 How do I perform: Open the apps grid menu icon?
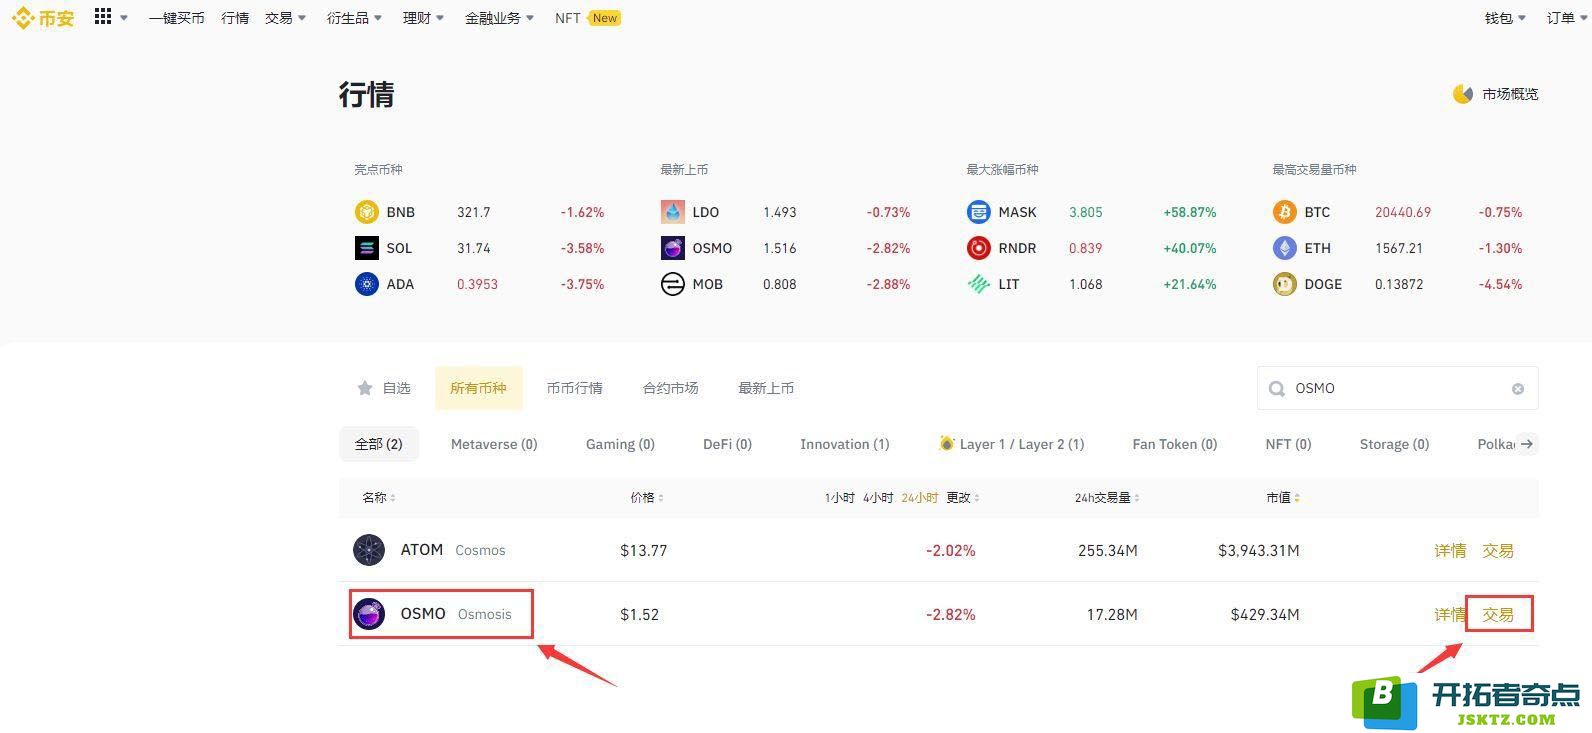103,17
